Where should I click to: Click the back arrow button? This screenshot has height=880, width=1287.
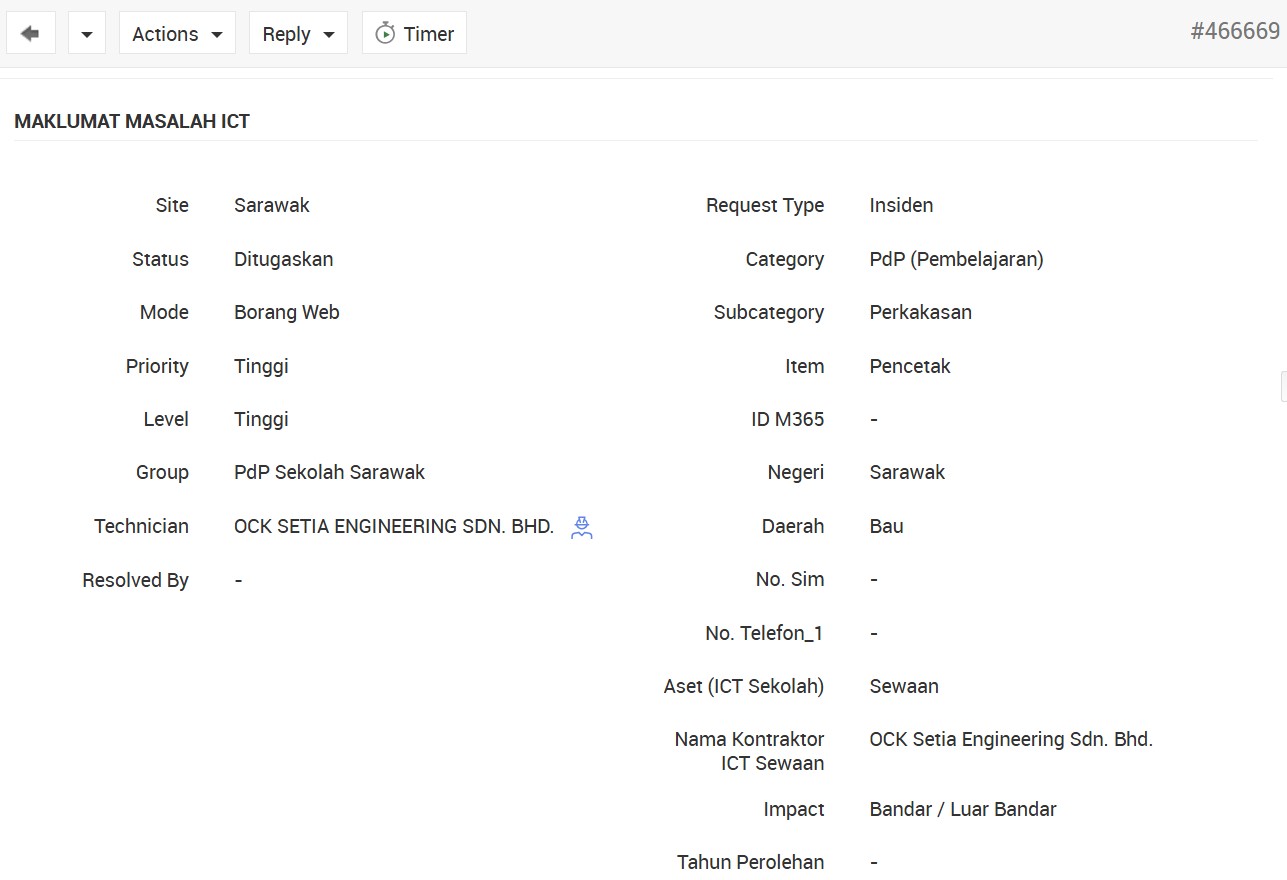[x=30, y=34]
